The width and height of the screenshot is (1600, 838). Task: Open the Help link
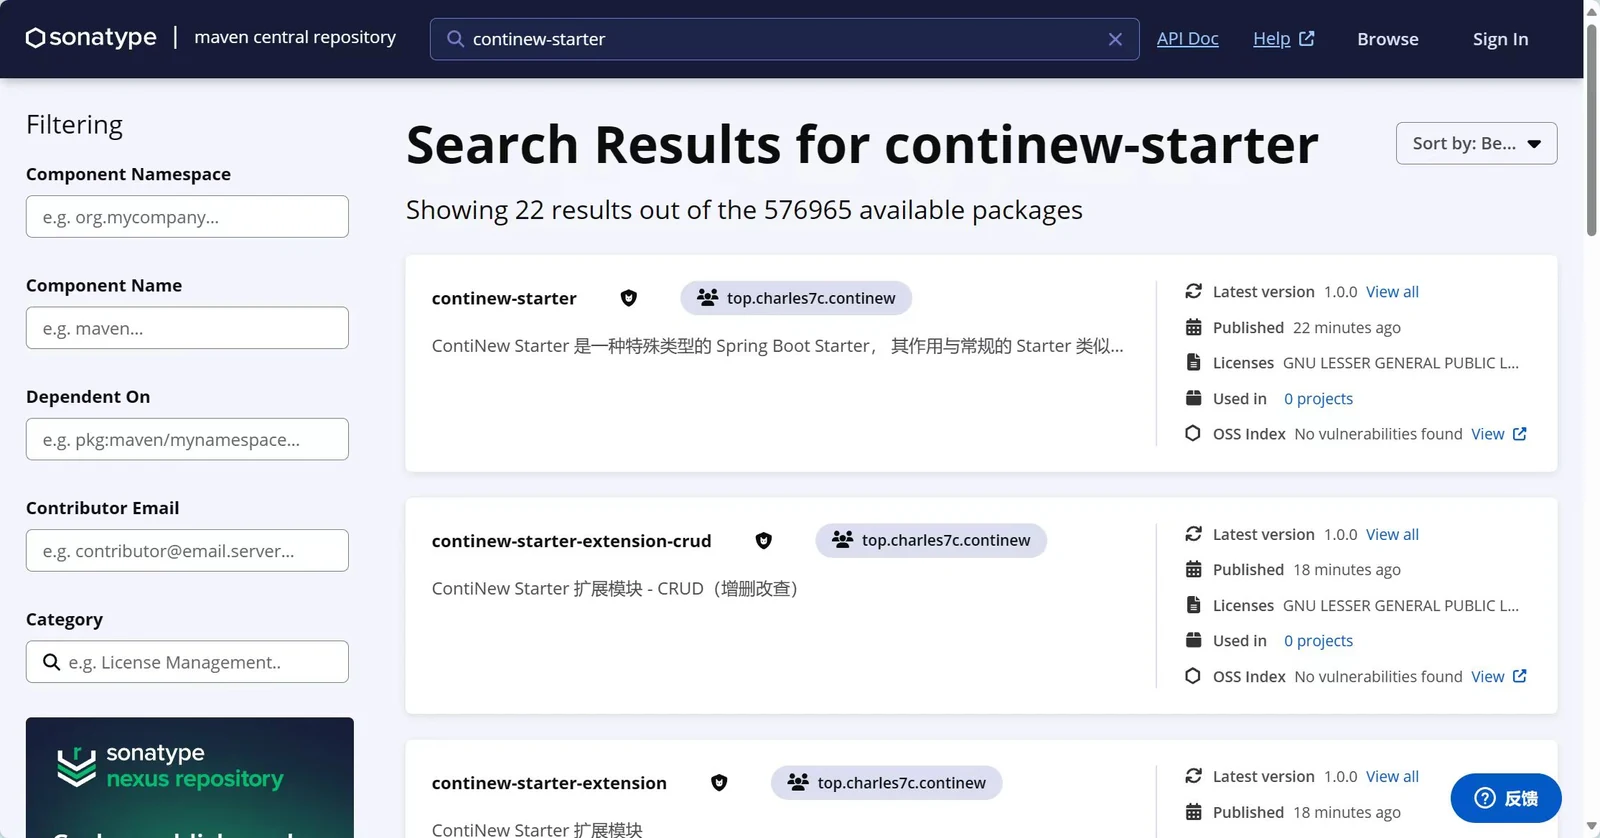click(x=1272, y=38)
